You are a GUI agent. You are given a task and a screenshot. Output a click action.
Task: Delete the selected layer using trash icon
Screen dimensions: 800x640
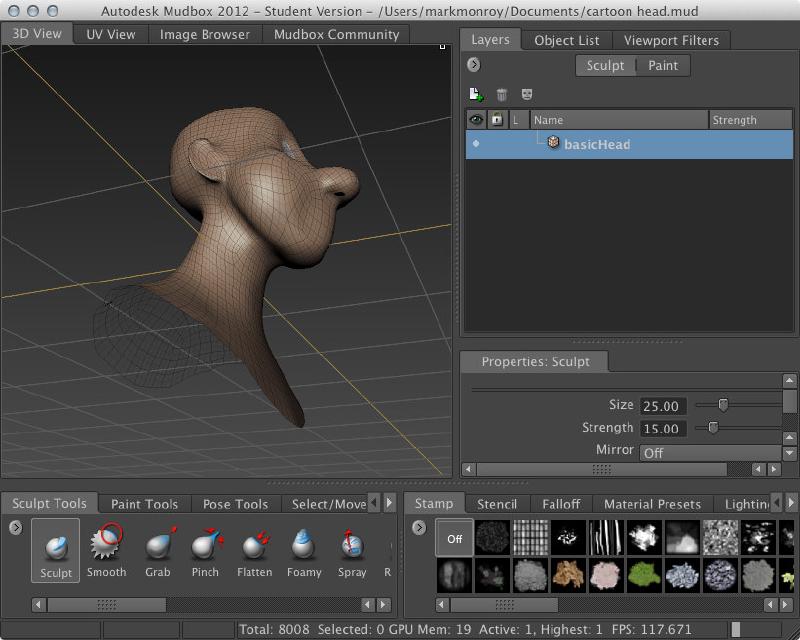pyautogui.click(x=503, y=94)
